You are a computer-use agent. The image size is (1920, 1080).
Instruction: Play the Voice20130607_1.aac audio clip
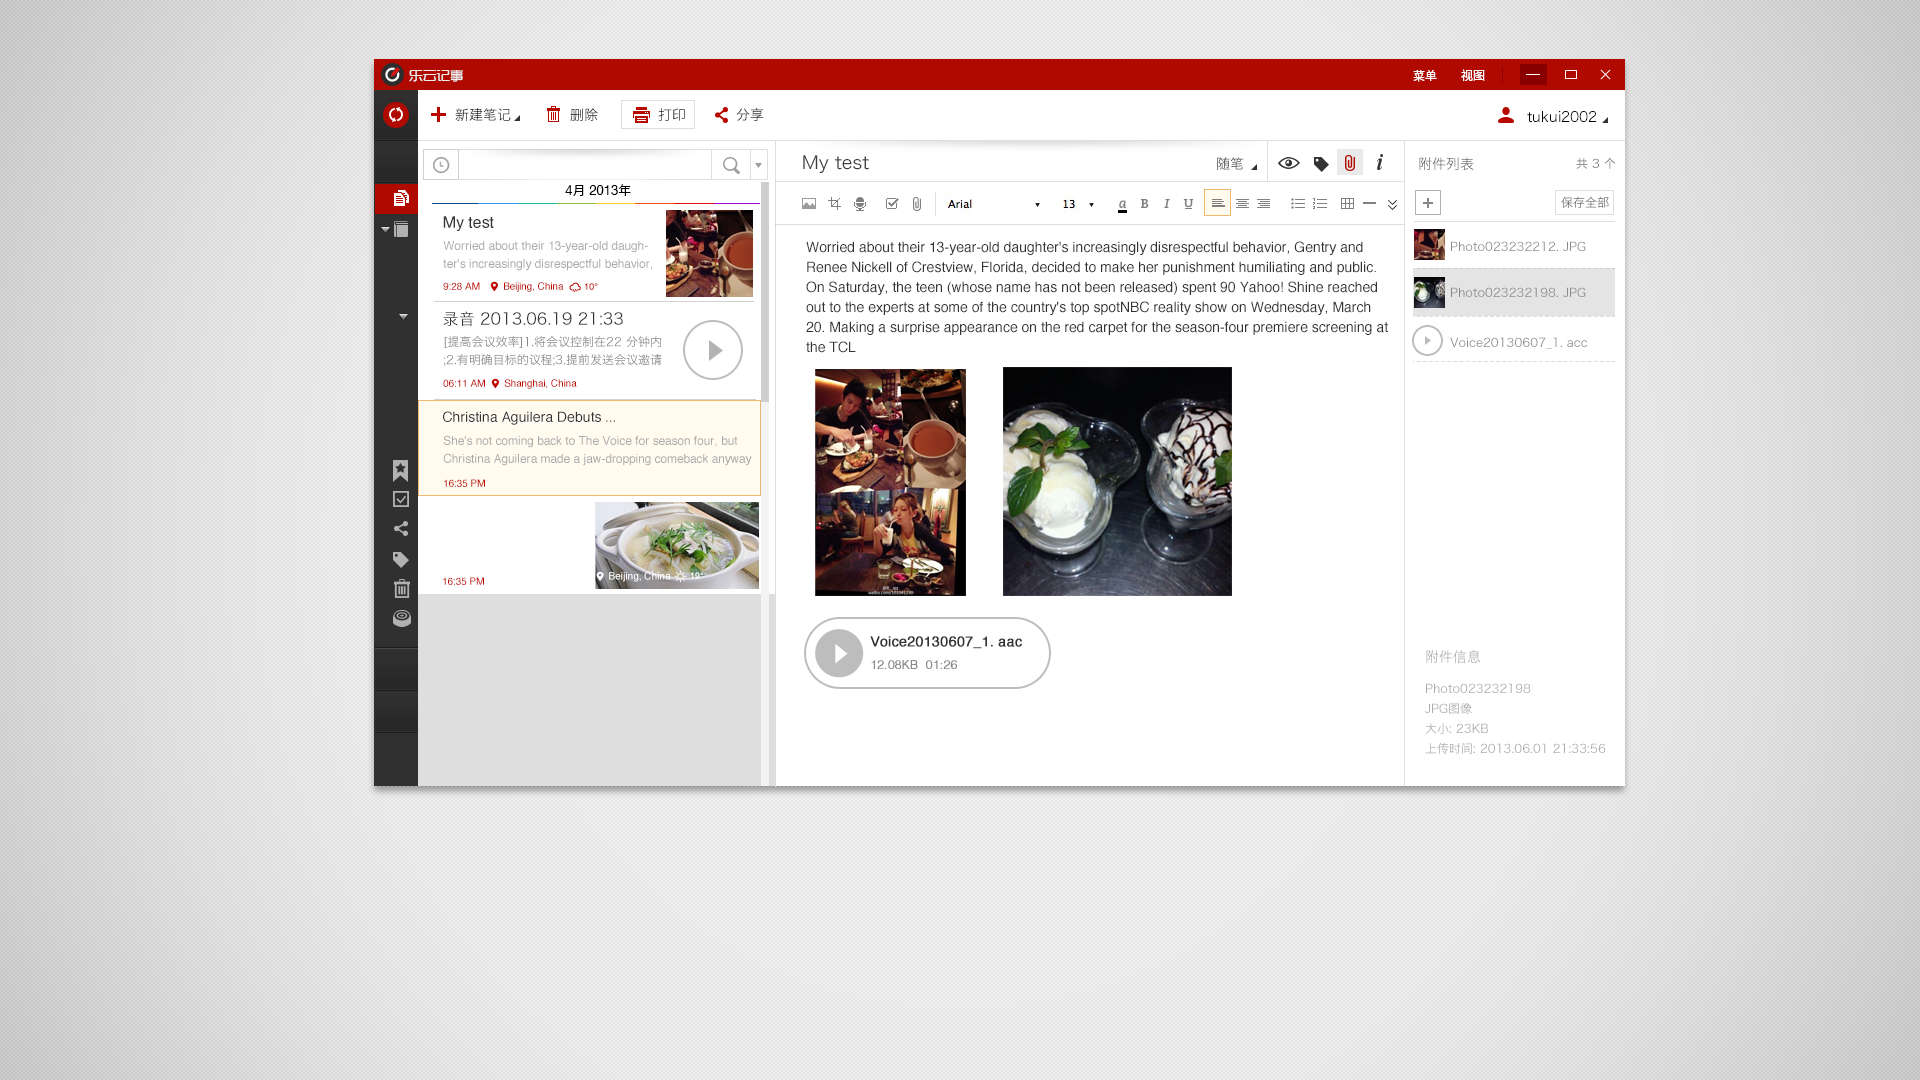(839, 653)
